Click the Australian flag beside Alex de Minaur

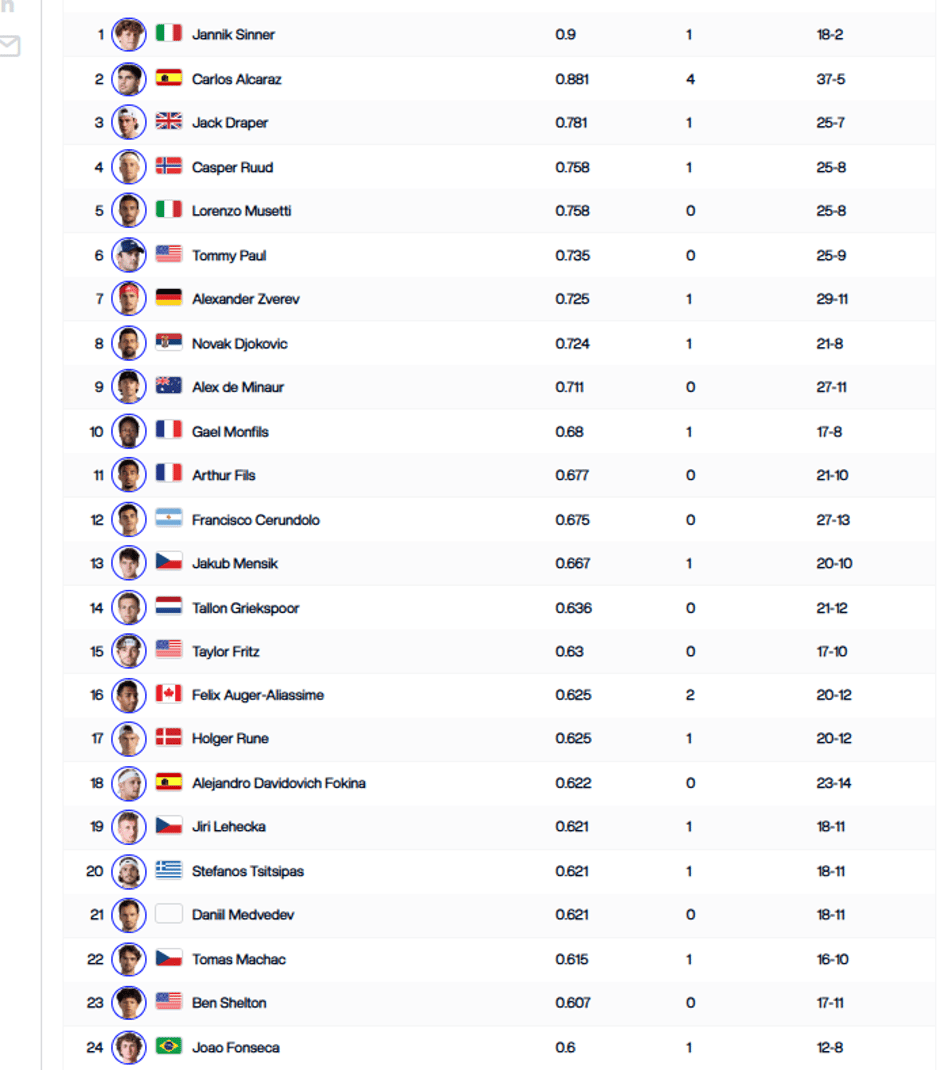click(x=169, y=386)
